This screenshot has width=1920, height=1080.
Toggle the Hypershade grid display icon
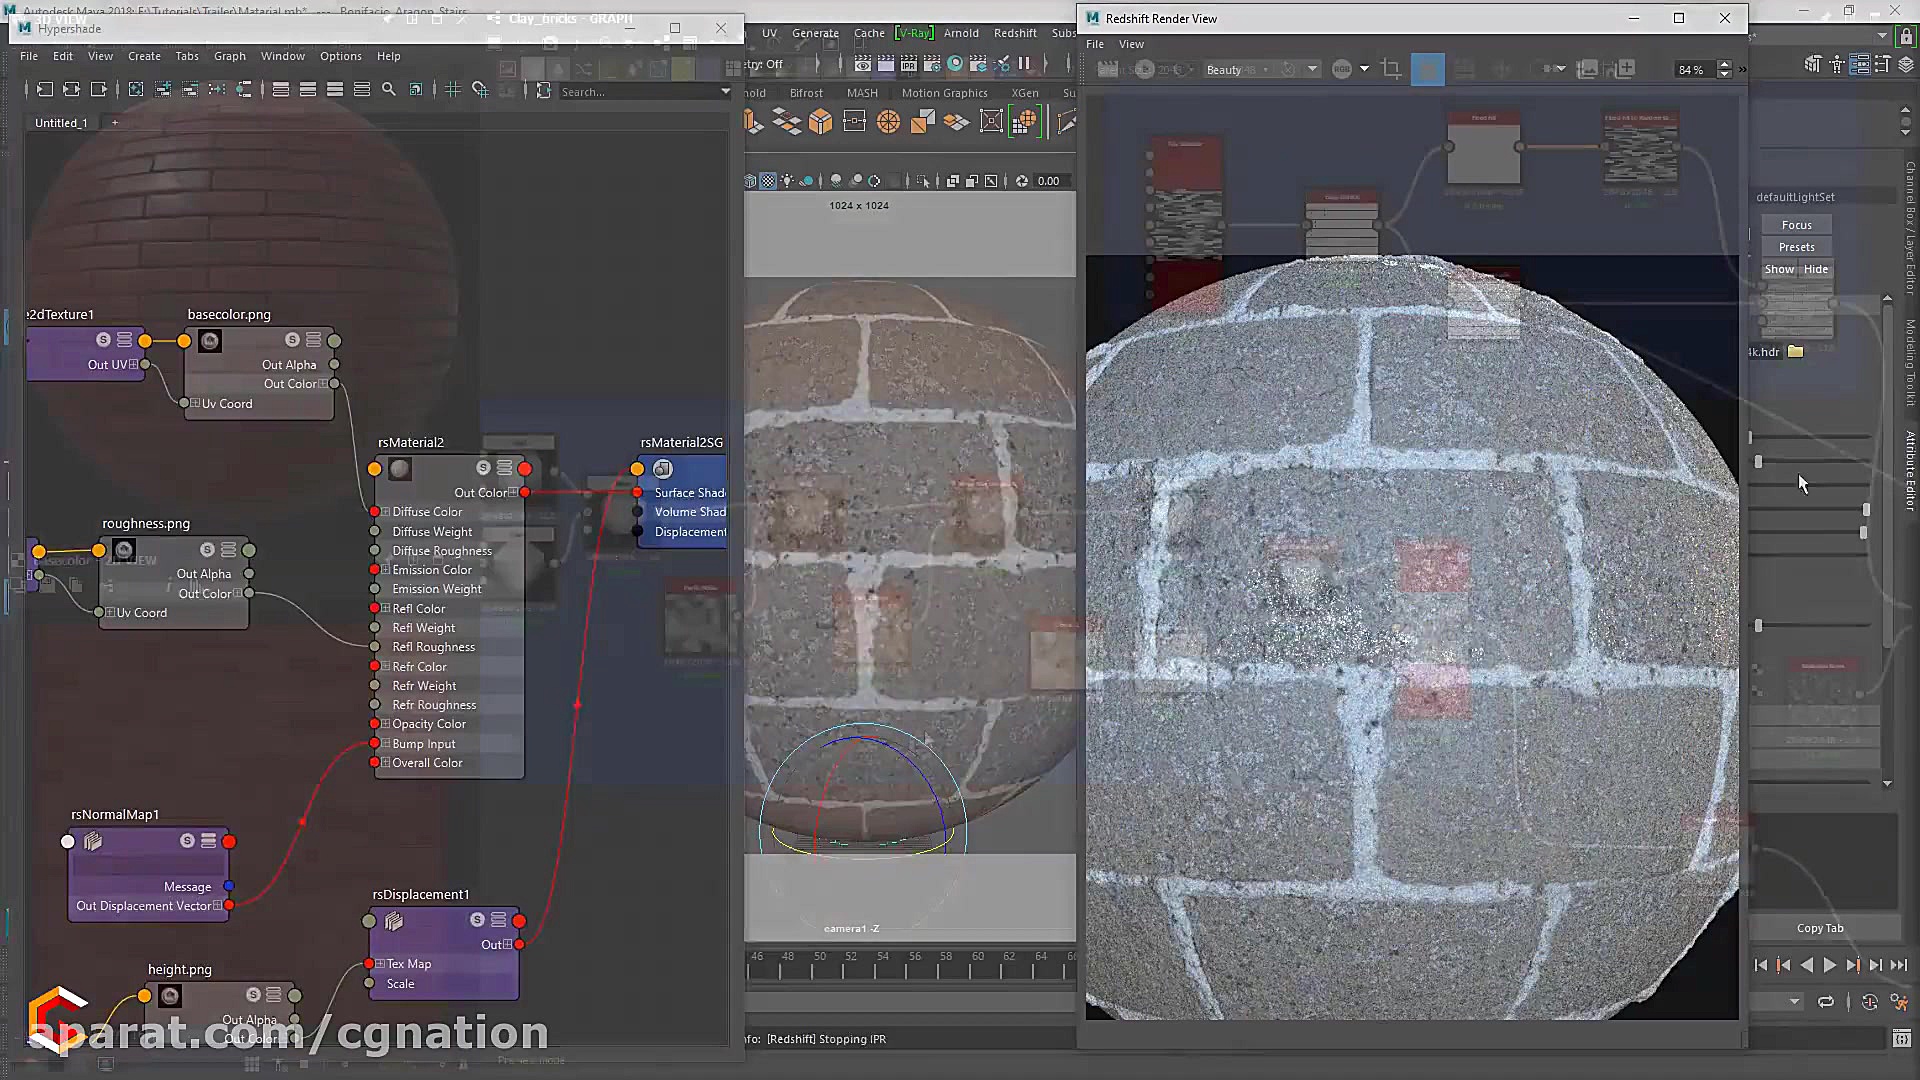pyautogui.click(x=452, y=90)
